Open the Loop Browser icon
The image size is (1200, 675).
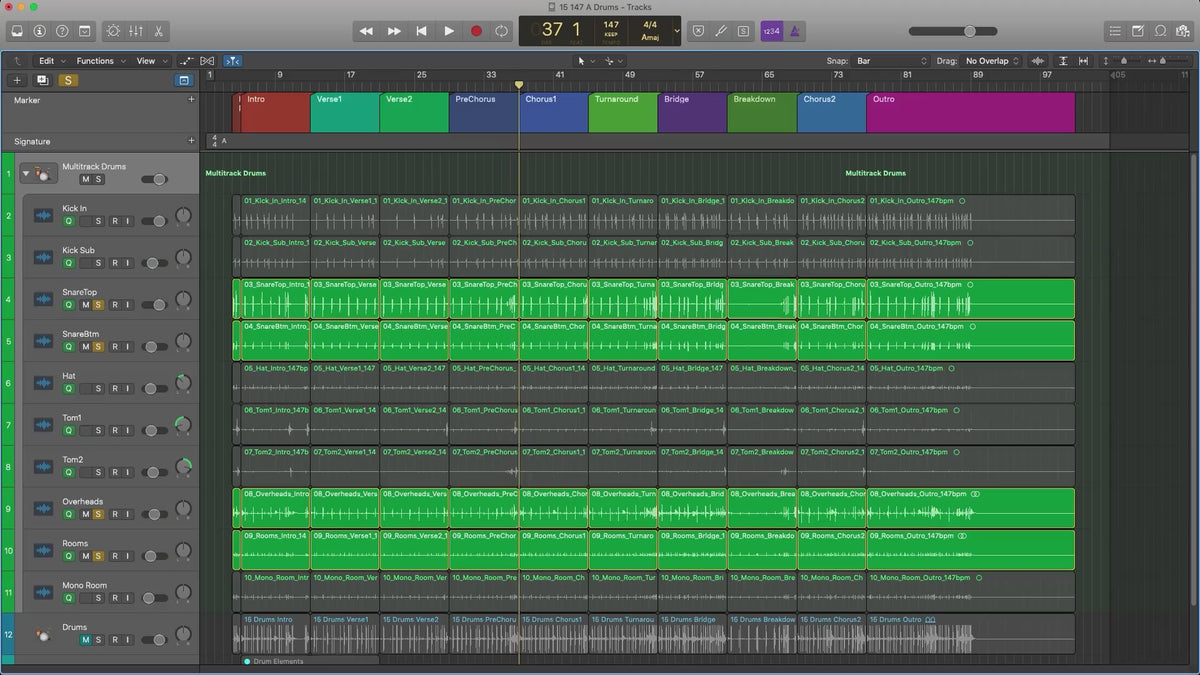(1160, 31)
